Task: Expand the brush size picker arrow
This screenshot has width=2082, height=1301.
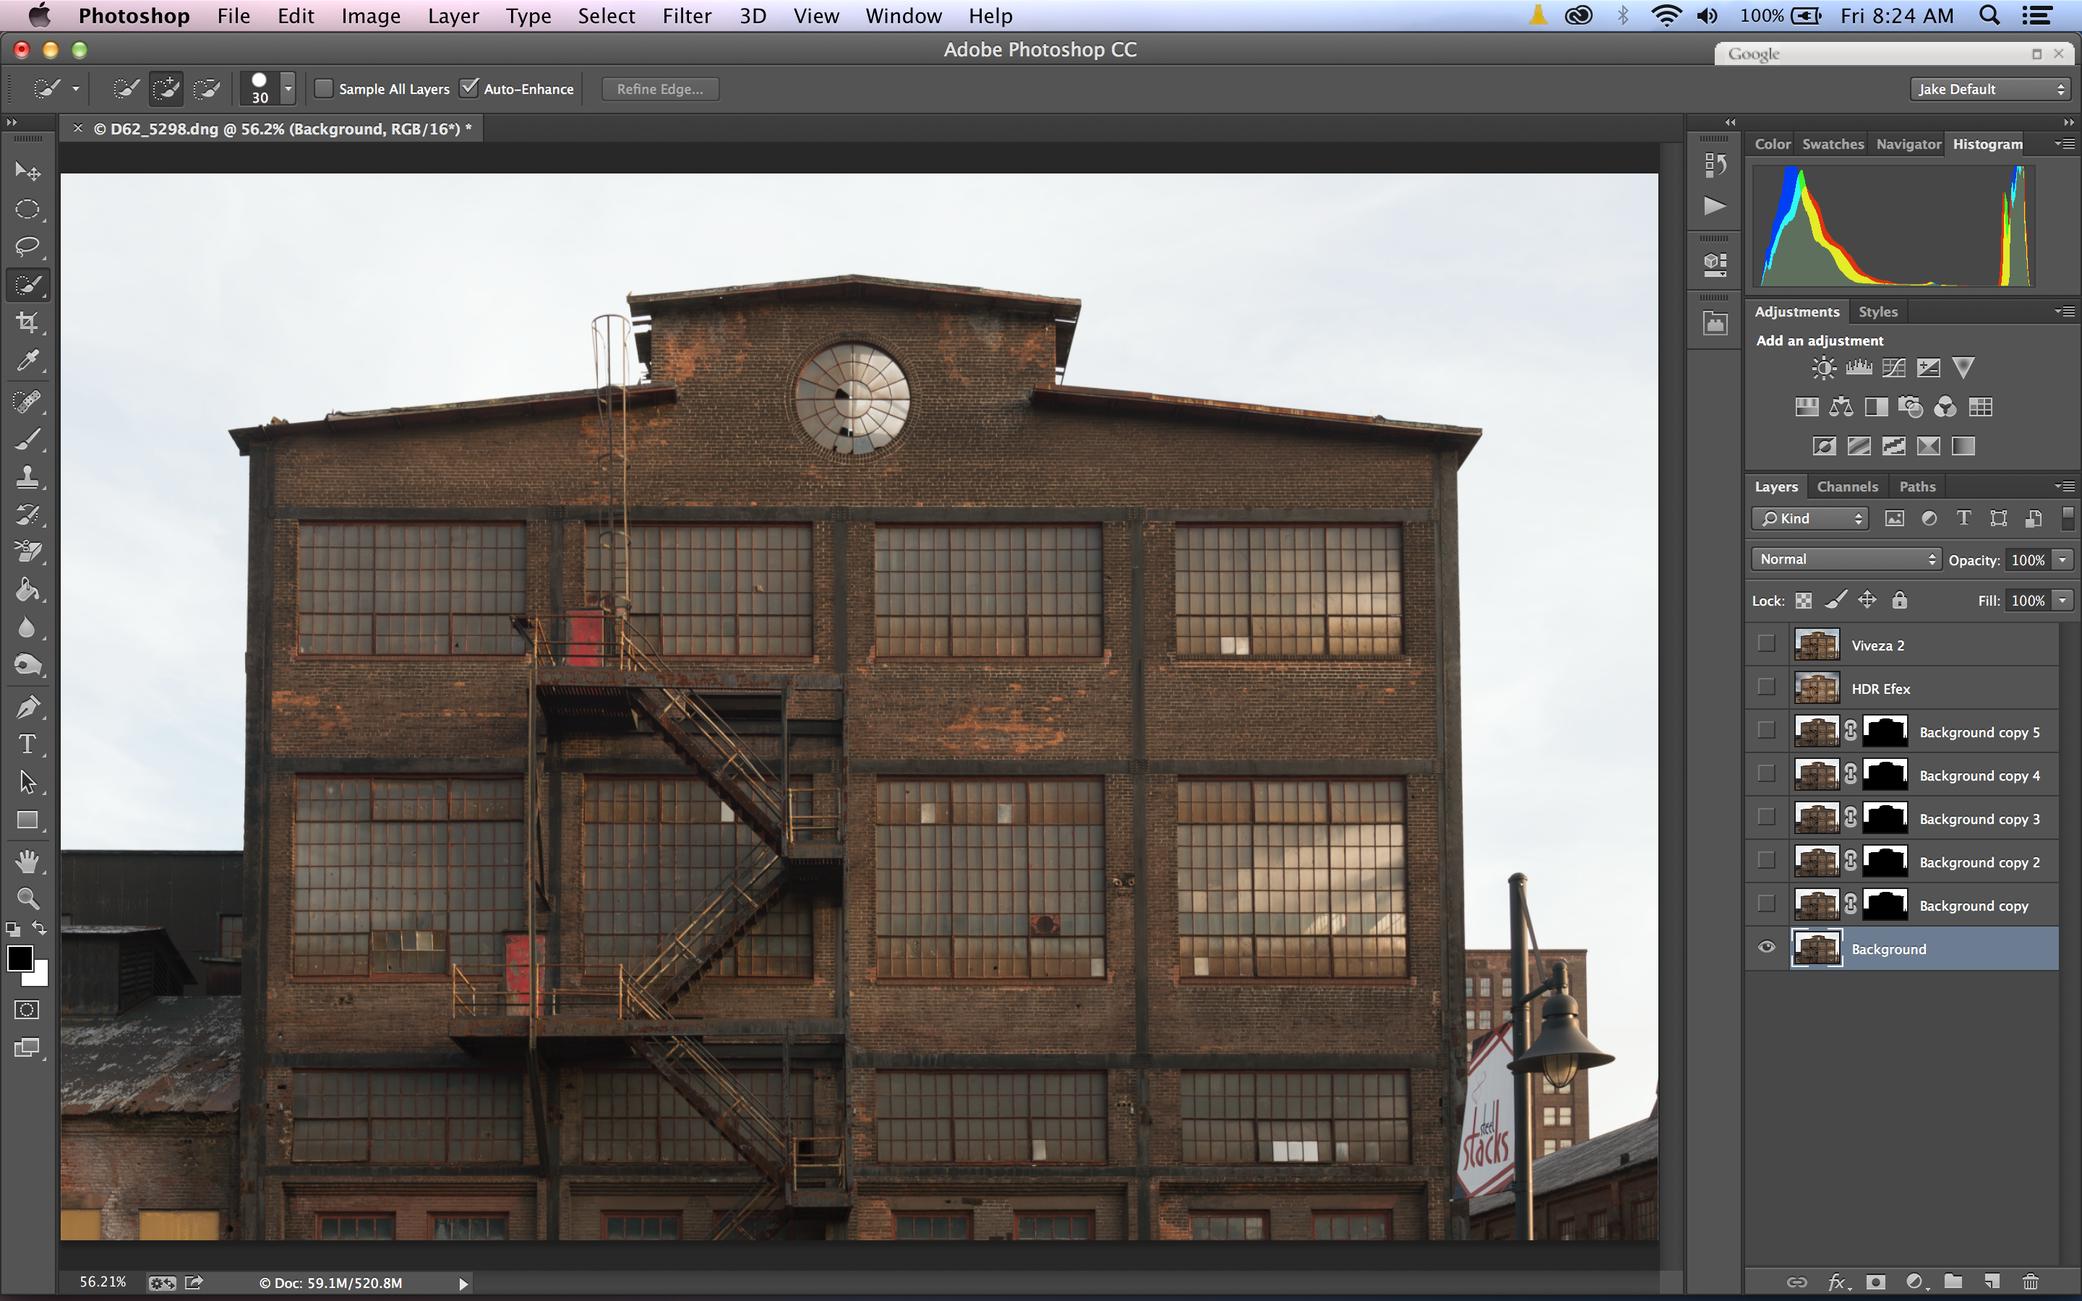Action: click(288, 88)
